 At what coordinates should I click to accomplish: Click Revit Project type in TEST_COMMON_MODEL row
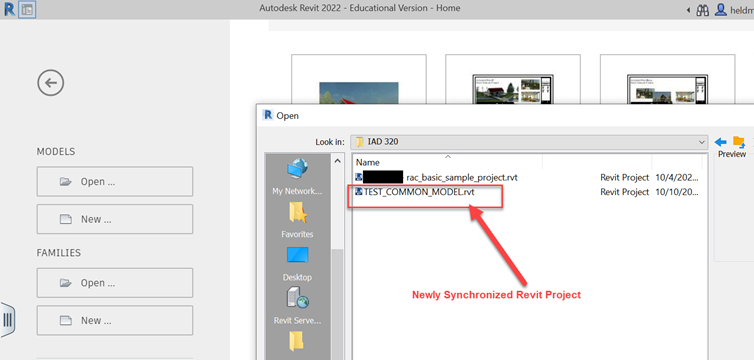625,192
